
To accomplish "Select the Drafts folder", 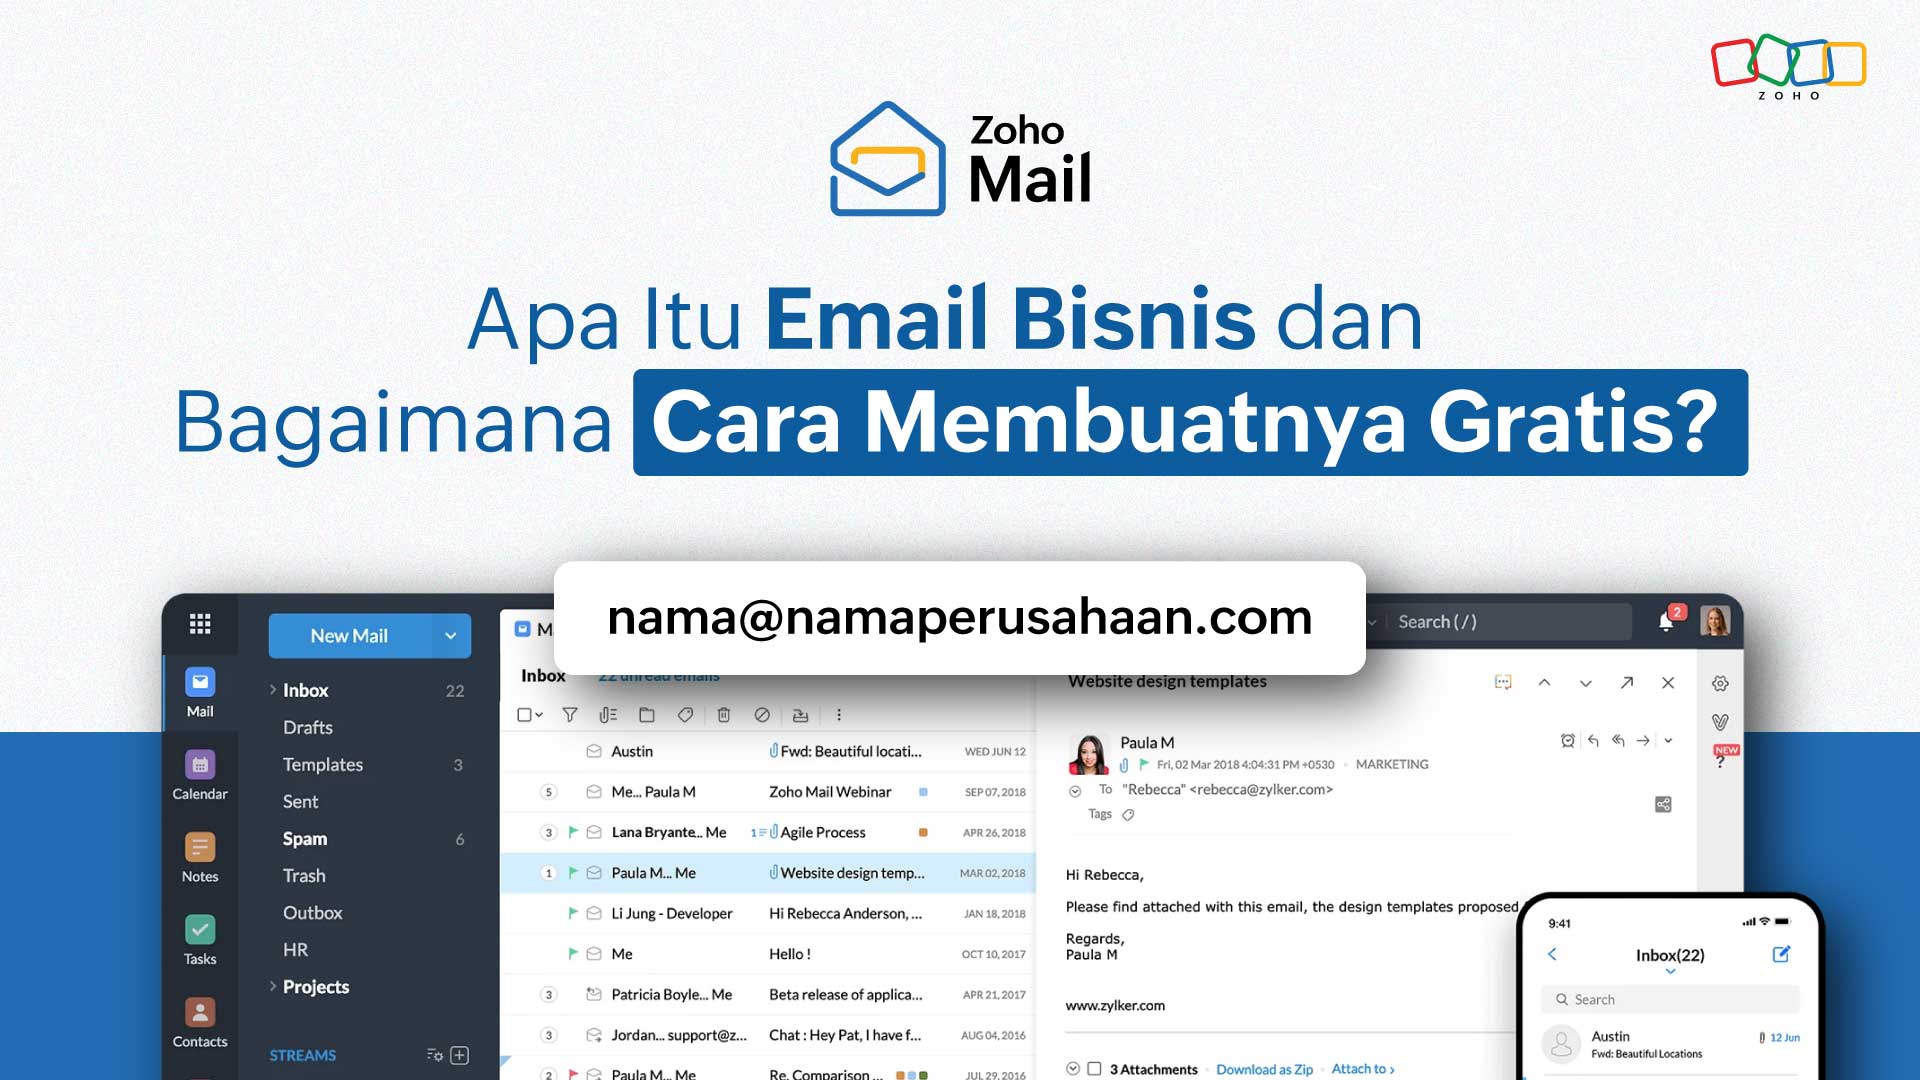I will pyautogui.click(x=307, y=727).
